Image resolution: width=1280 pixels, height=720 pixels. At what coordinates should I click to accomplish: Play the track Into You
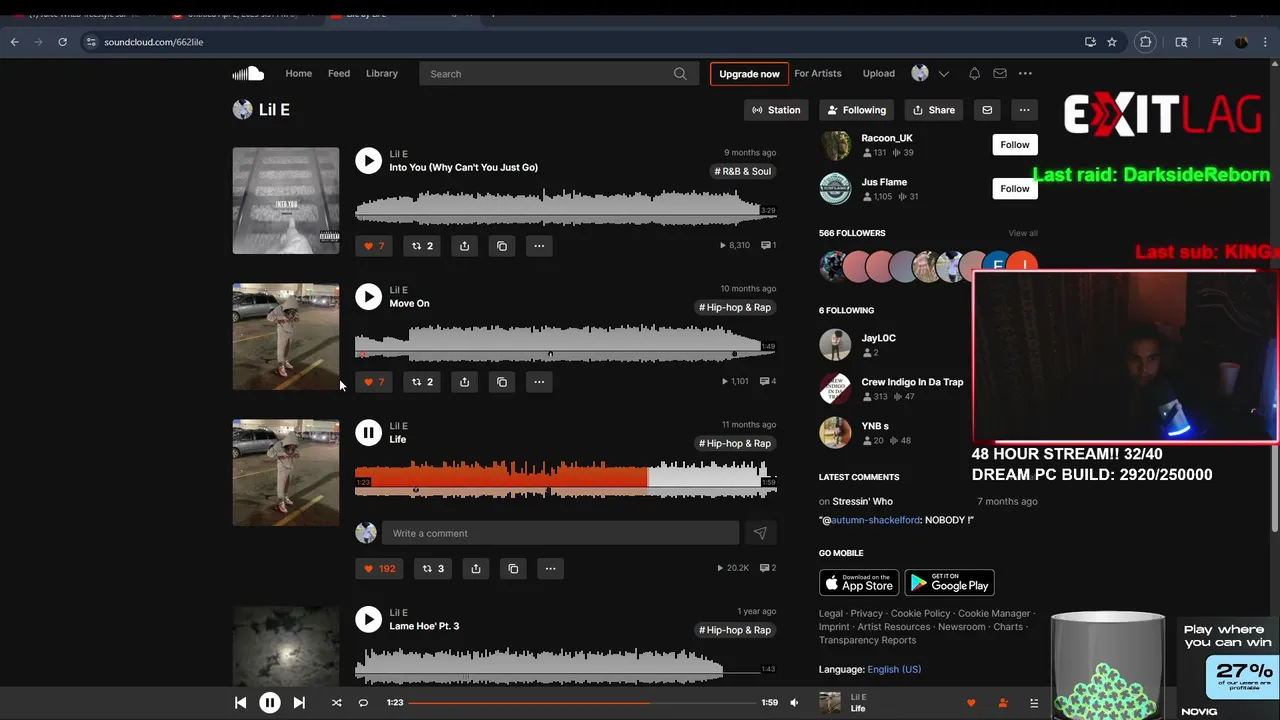tap(368, 161)
